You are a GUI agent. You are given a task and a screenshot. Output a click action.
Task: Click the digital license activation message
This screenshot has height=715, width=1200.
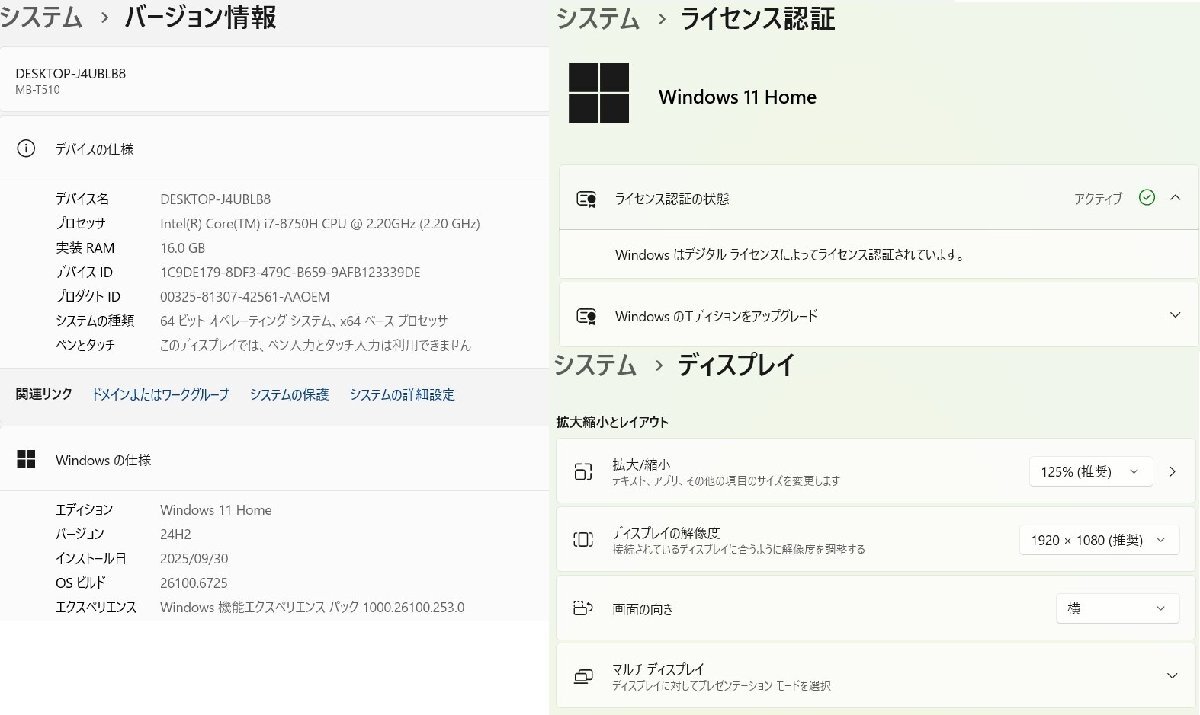point(790,255)
